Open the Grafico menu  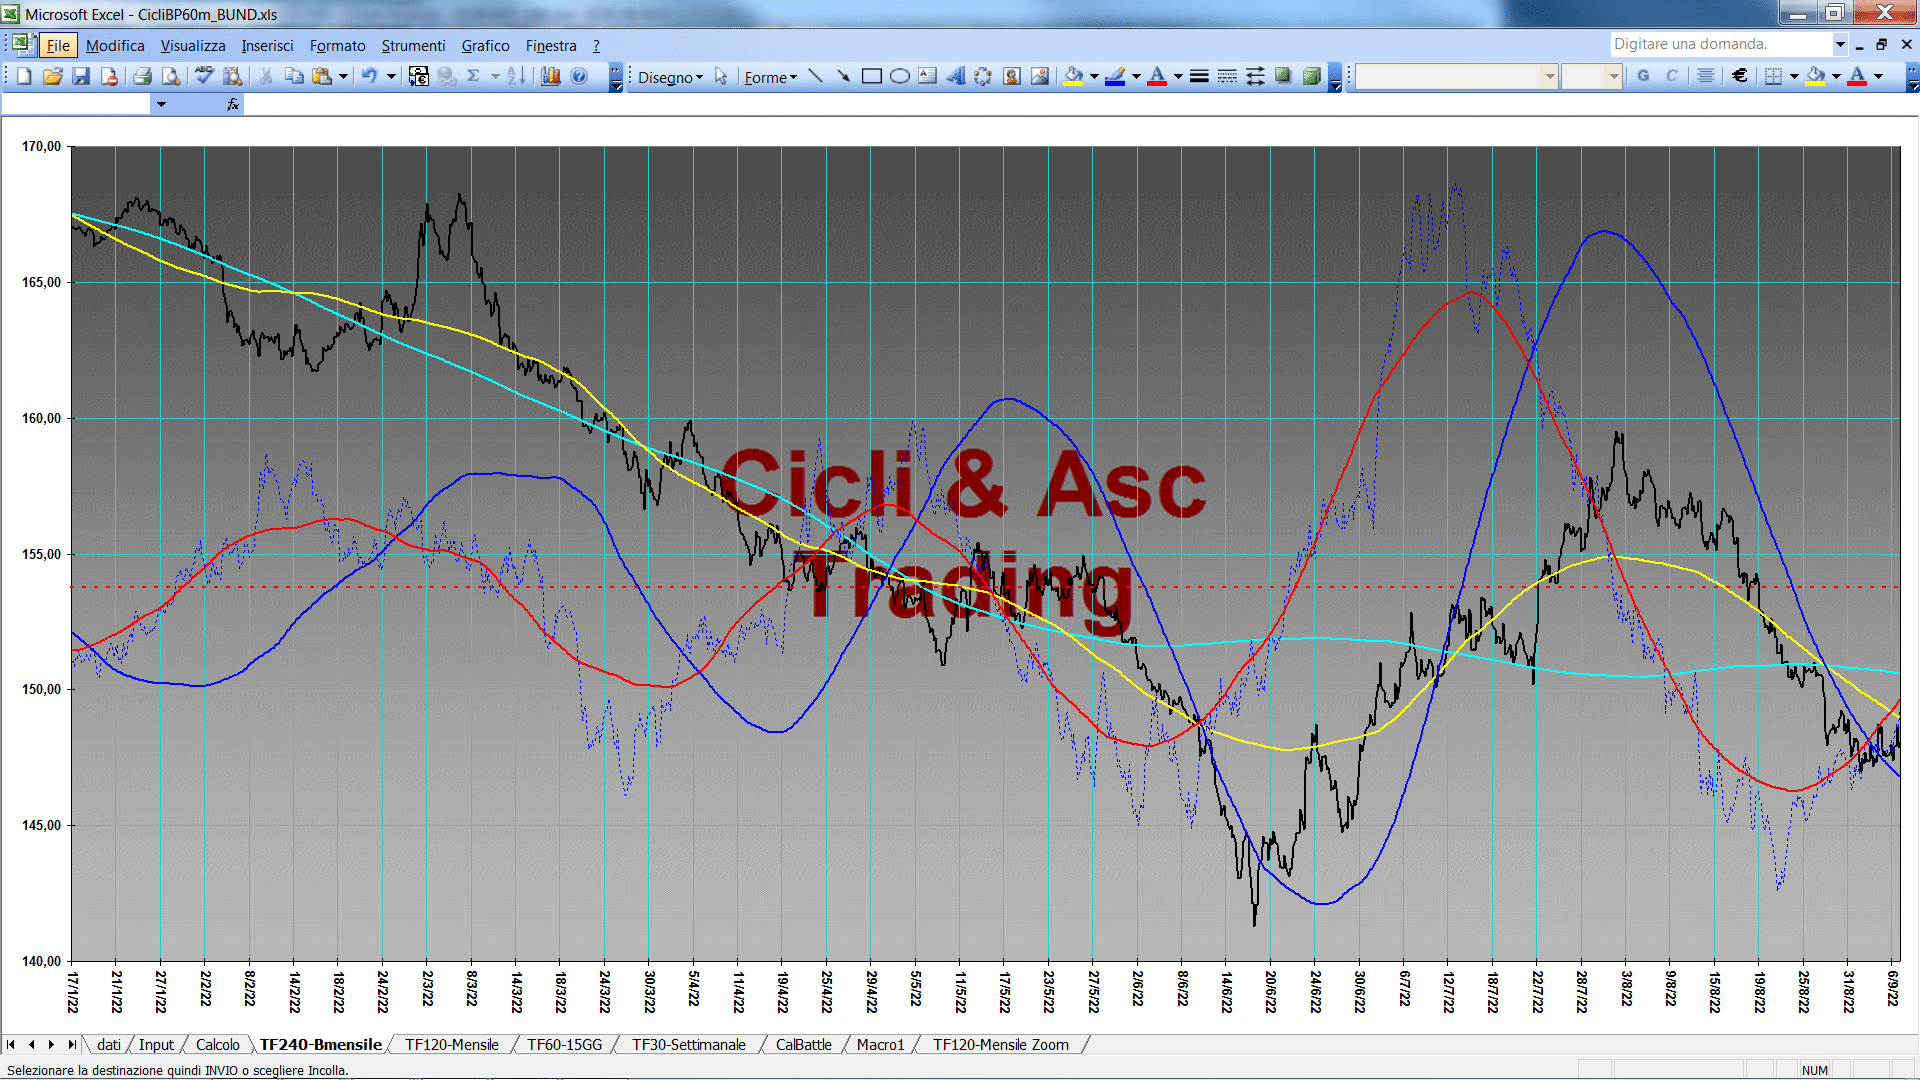click(485, 45)
